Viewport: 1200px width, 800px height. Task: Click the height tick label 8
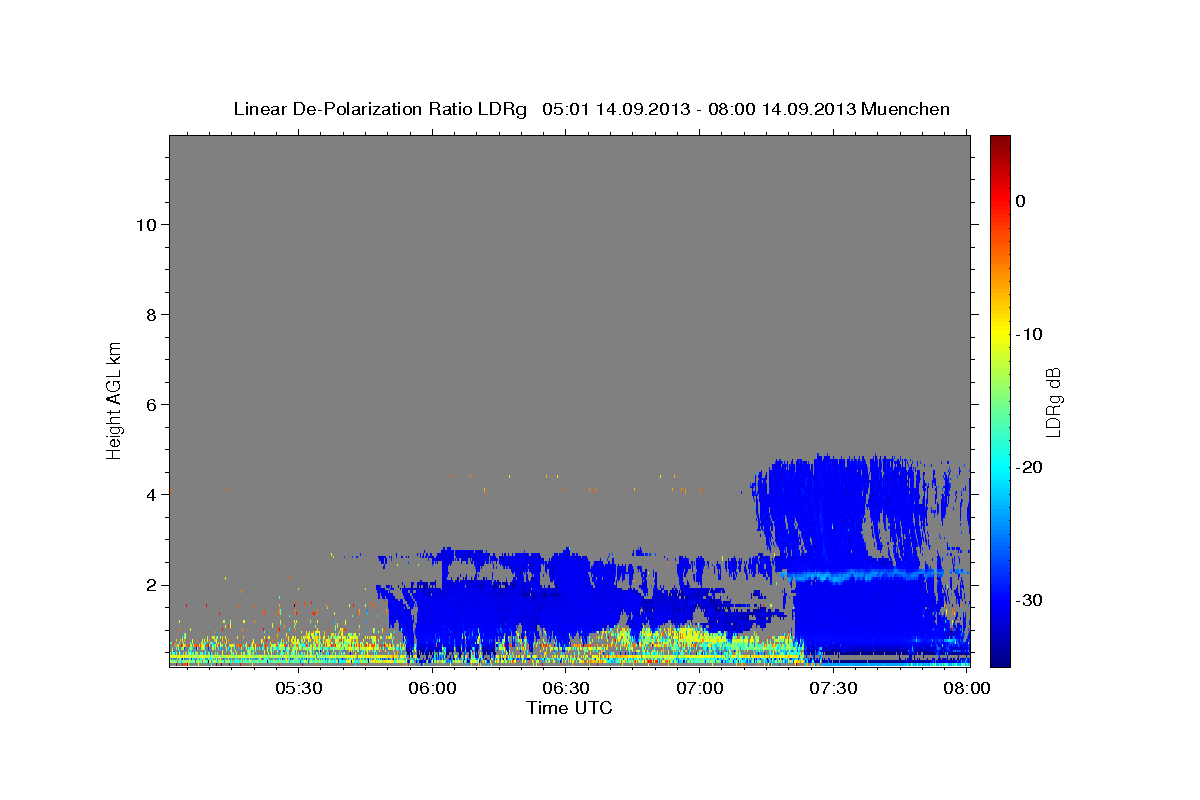(152, 314)
